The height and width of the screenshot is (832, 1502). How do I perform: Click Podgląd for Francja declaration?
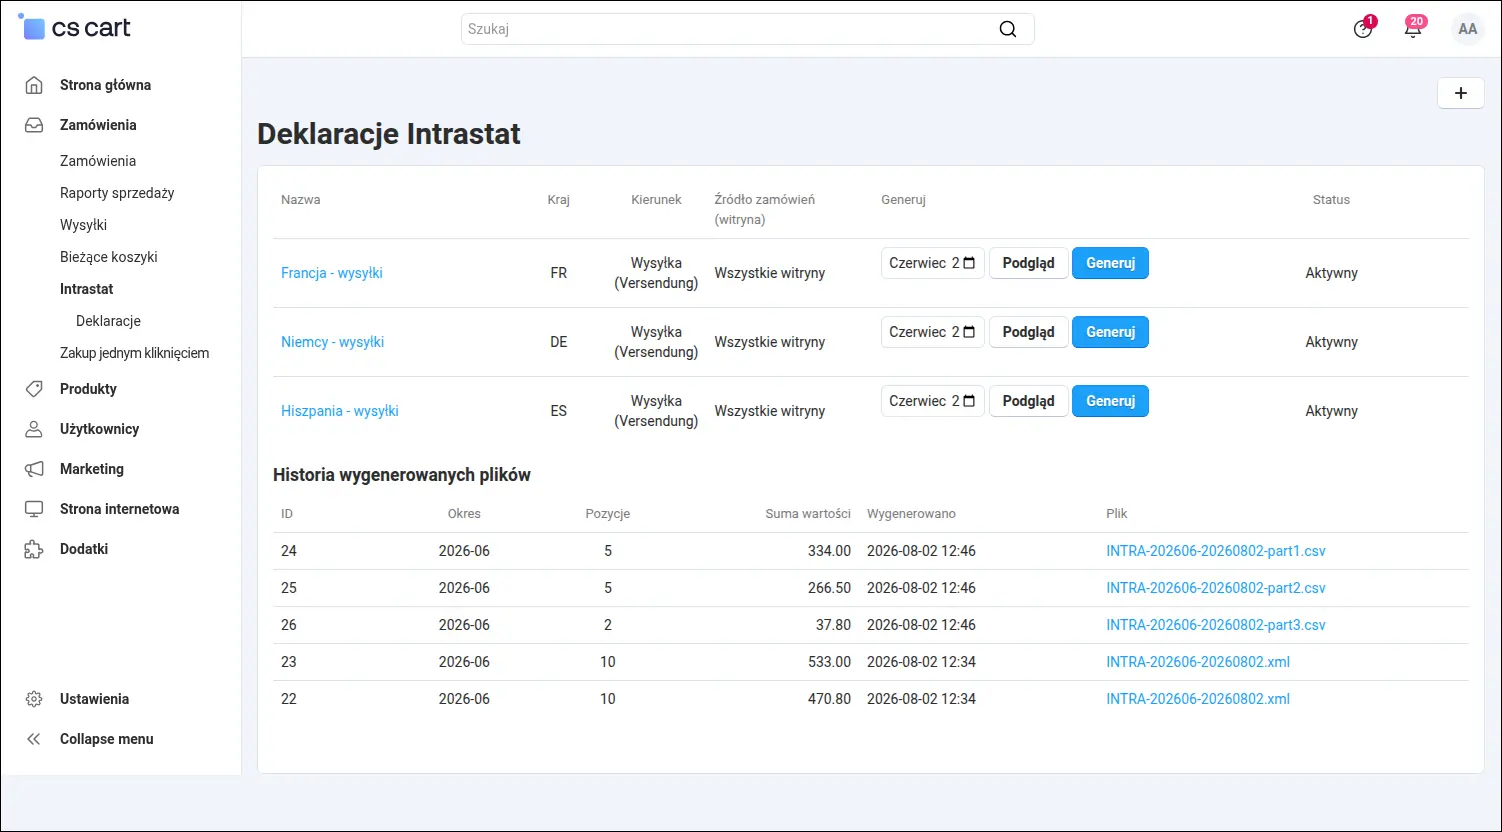(1029, 263)
